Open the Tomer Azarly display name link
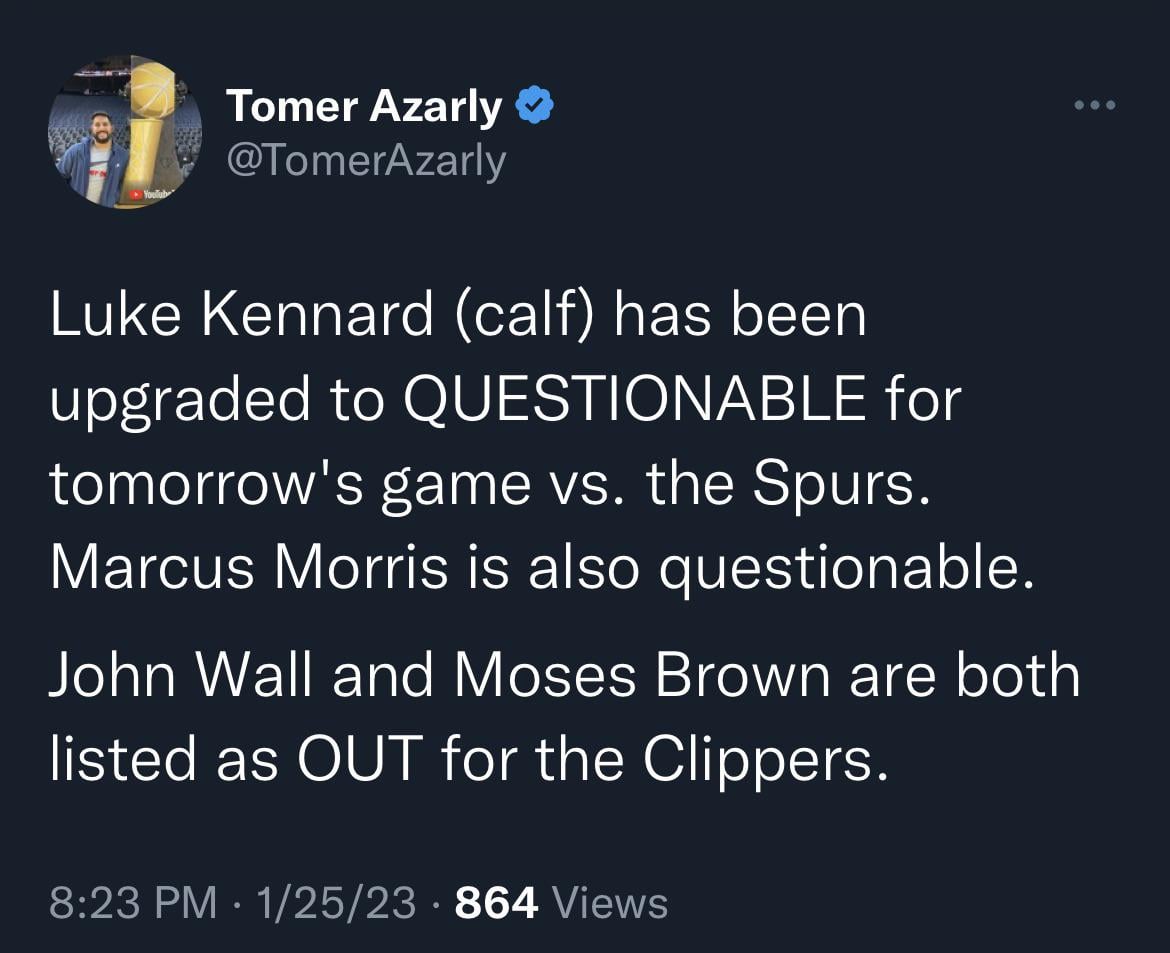Screen dimensions: 1170x953 click(364, 106)
